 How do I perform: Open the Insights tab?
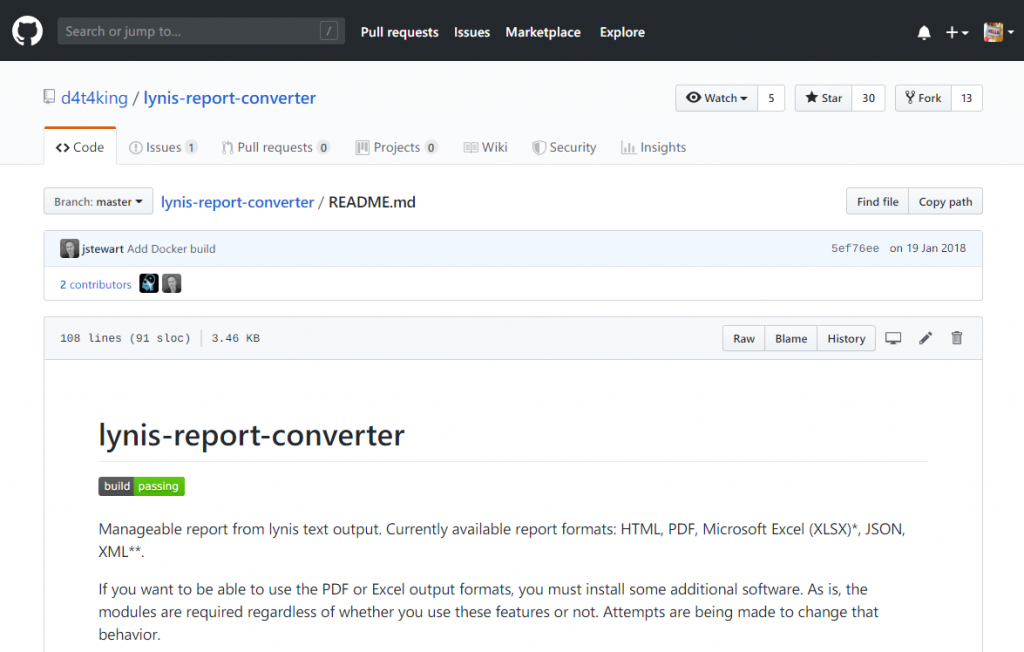[x=653, y=147]
